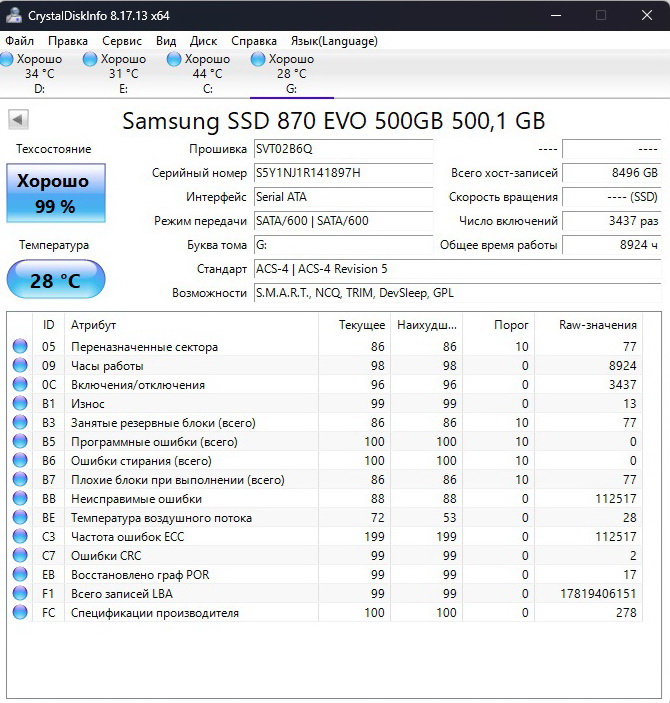670x703 pixels.
Task: Open the Файл menu
Action: (19, 41)
